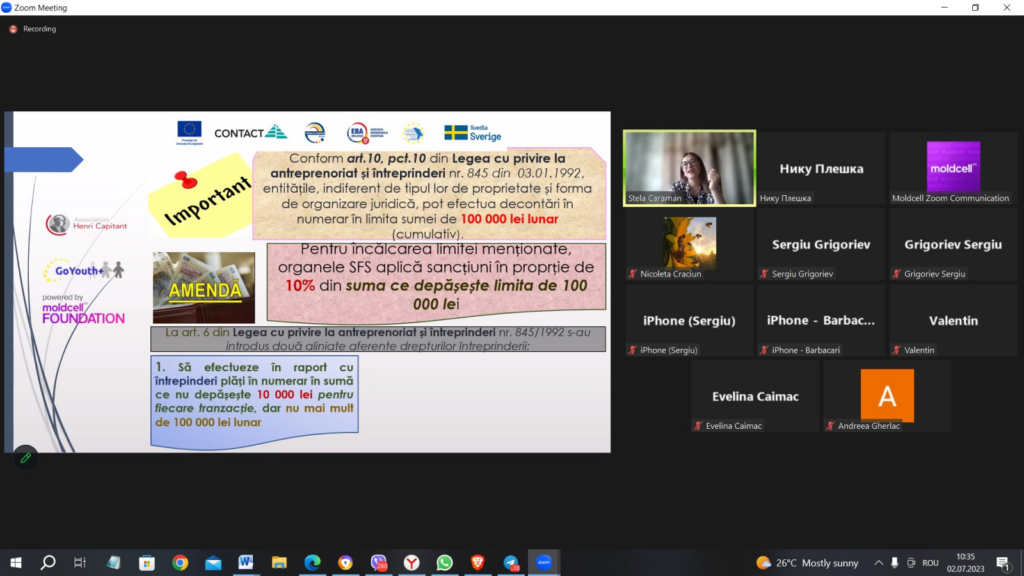Open Telegram from the taskbar
This screenshot has height=576, width=1024.
tap(511, 562)
